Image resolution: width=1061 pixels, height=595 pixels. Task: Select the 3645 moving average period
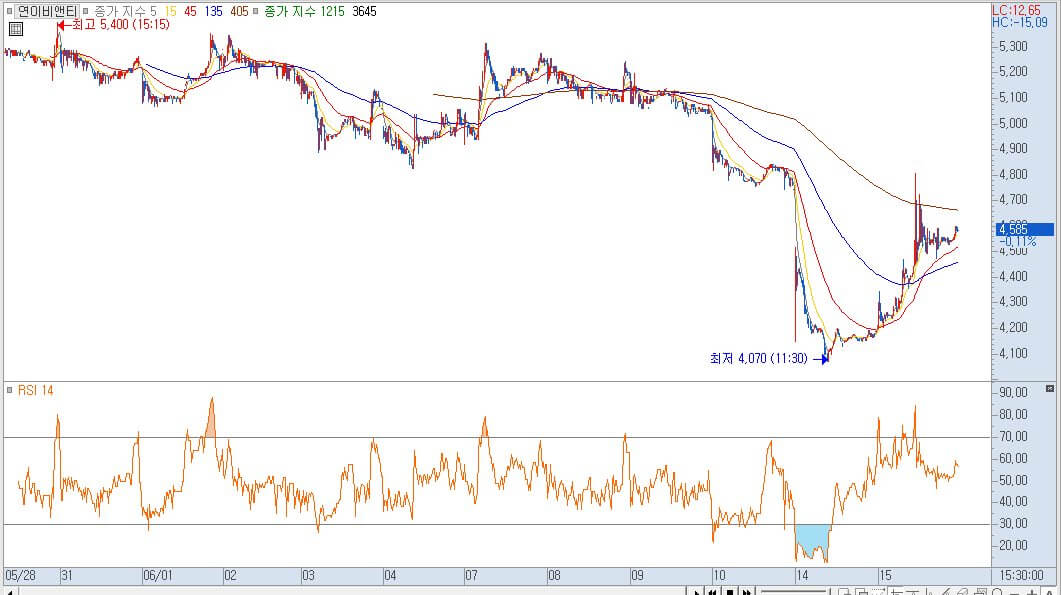point(364,12)
